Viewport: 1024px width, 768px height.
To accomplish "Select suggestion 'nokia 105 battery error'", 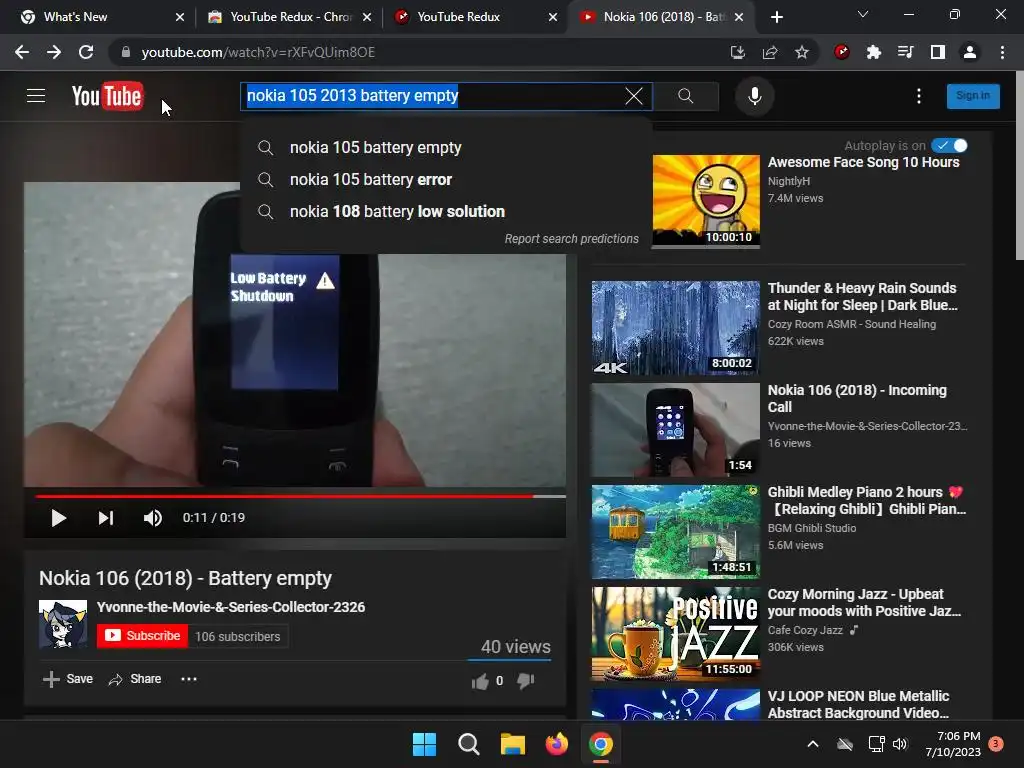I will [447, 180].
